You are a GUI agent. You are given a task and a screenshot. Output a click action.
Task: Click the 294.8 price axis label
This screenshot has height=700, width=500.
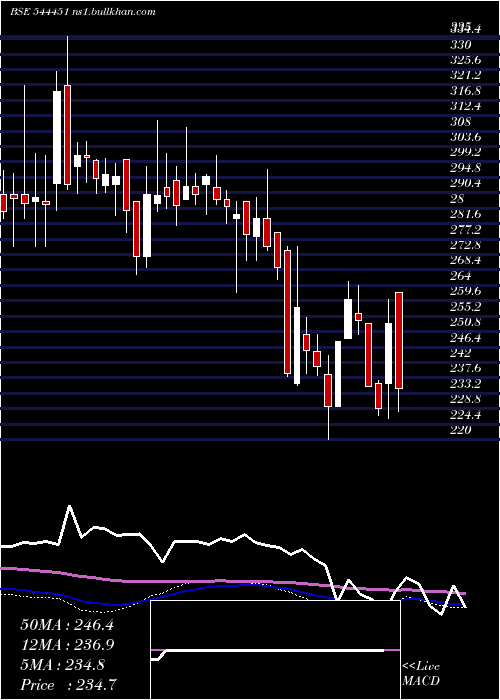pos(465,168)
